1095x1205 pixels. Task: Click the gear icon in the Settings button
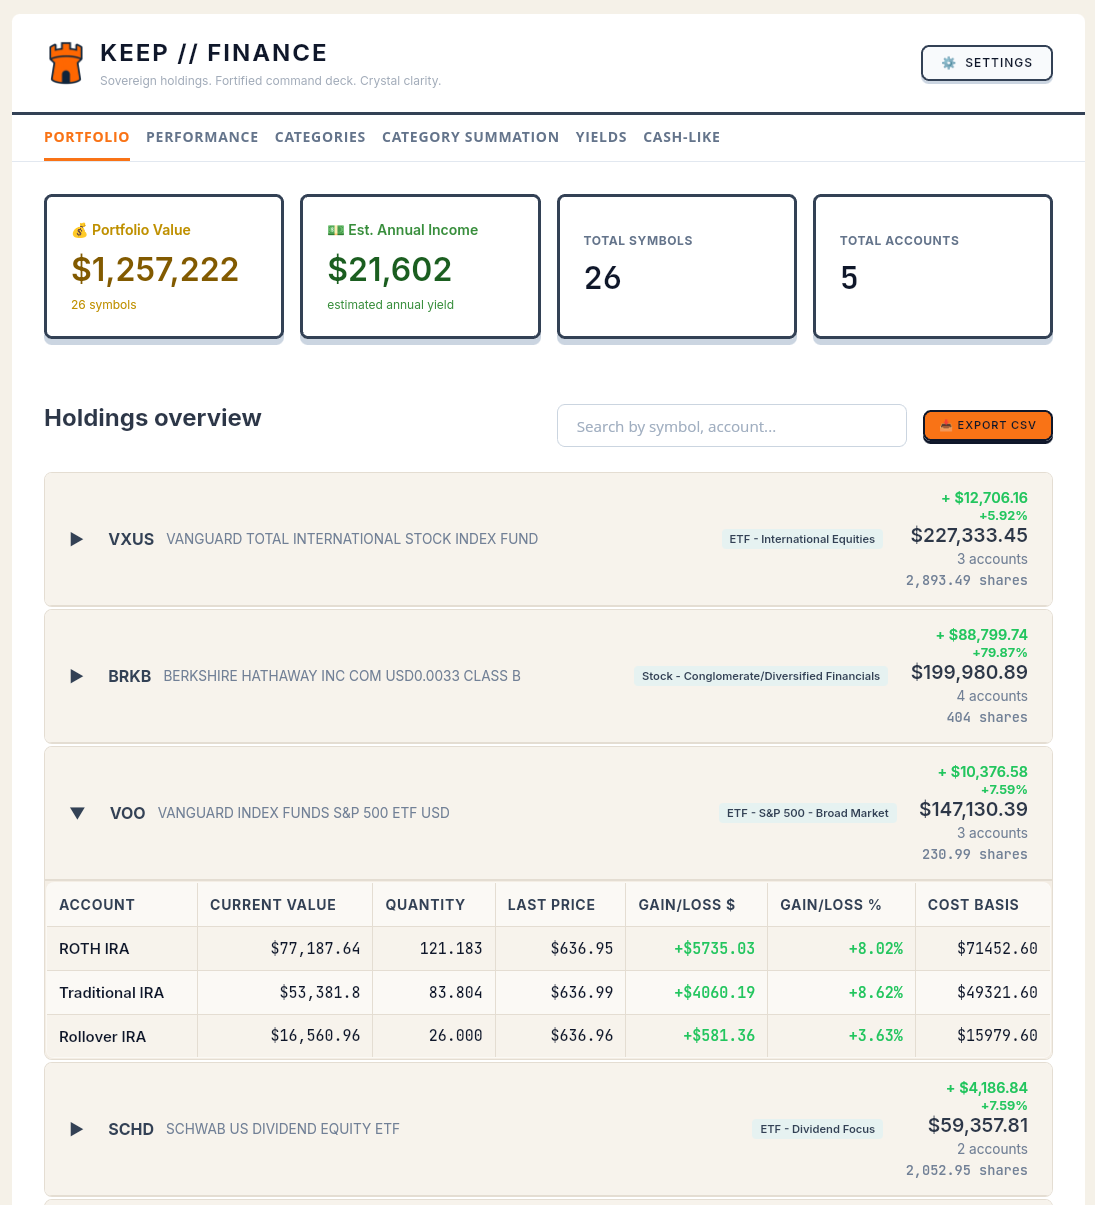[948, 62]
